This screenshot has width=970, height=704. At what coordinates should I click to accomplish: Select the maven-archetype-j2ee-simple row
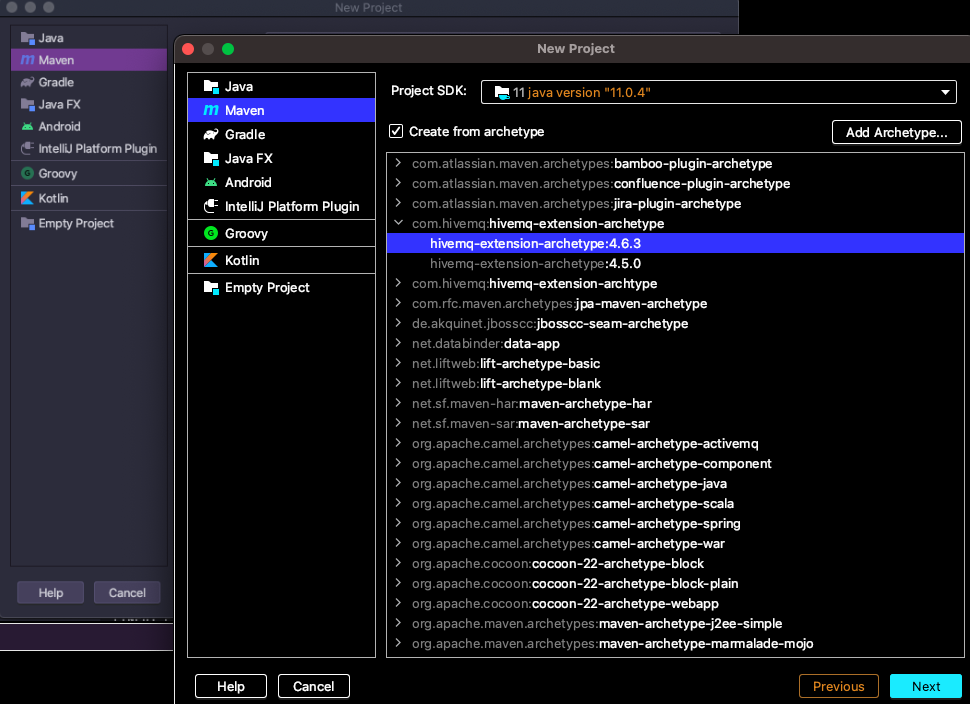[597, 624]
